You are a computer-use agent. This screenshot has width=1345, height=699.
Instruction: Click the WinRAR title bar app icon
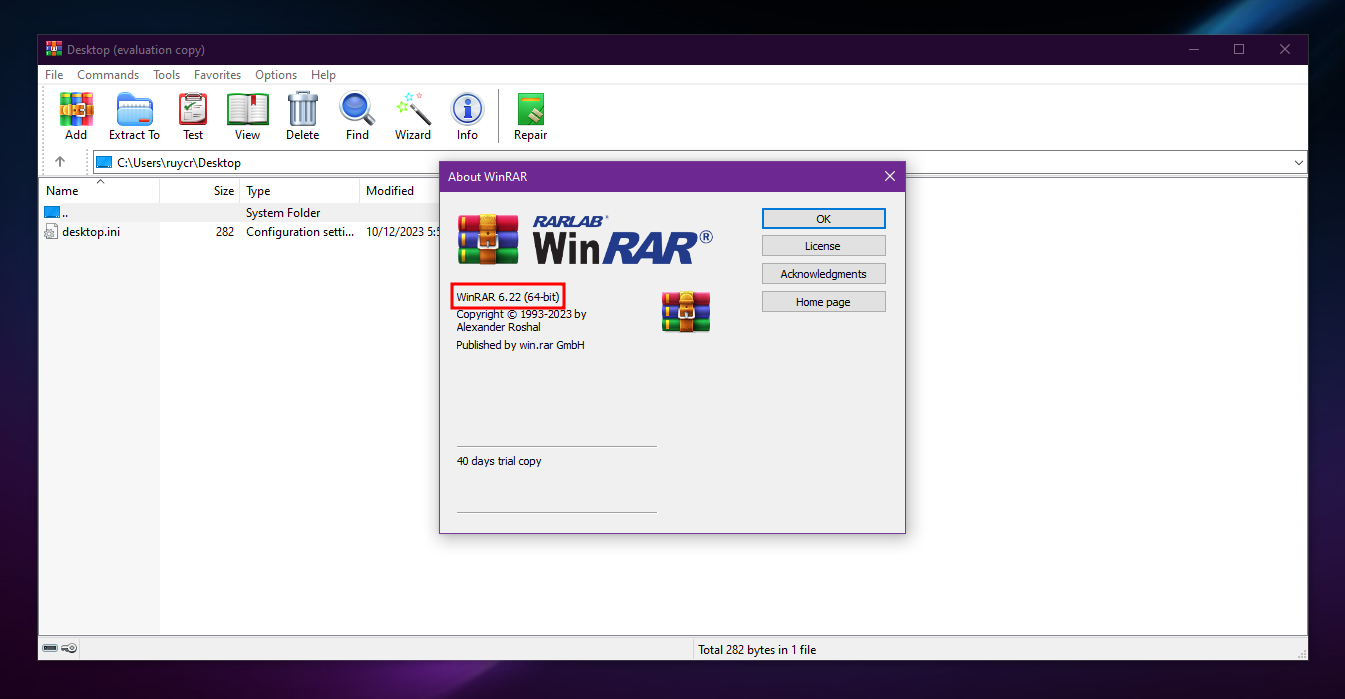pos(54,49)
